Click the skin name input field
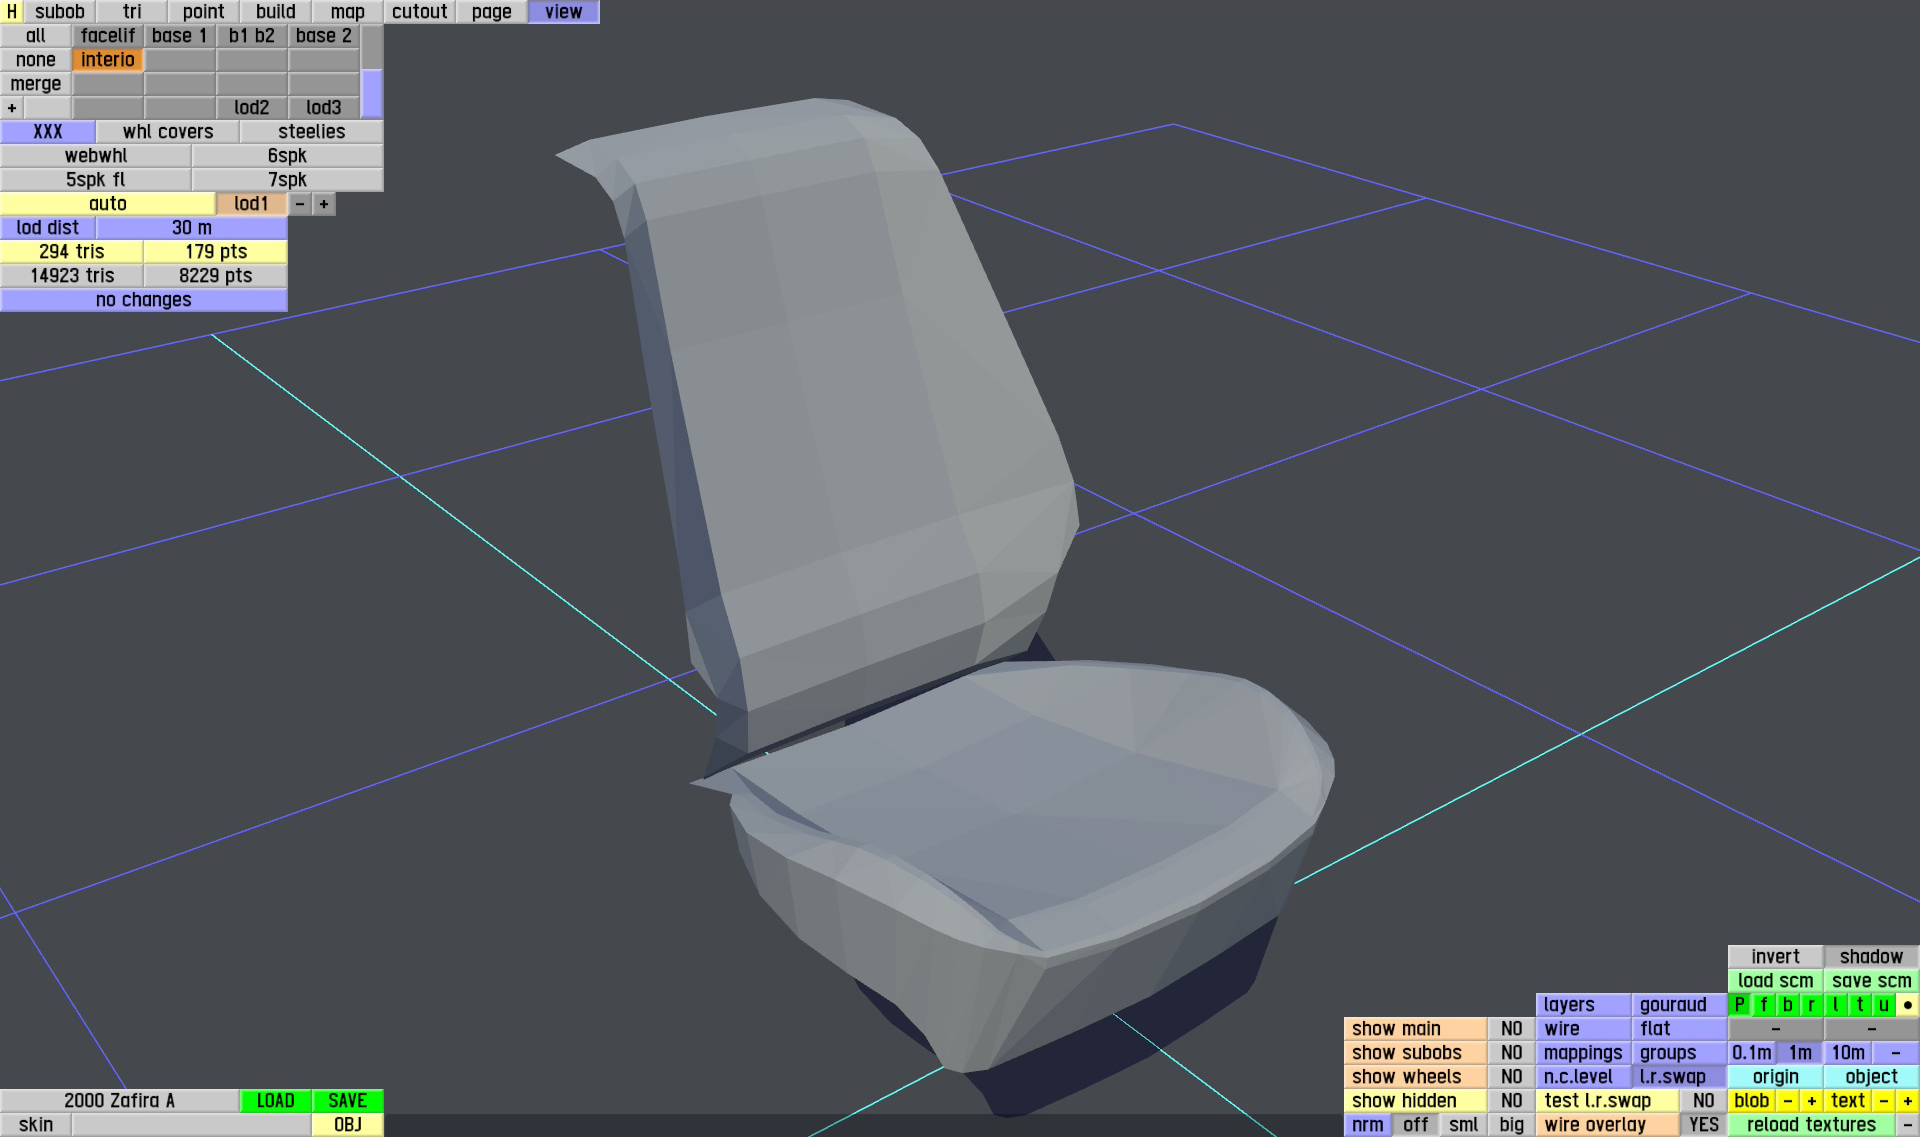 coord(191,1125)
